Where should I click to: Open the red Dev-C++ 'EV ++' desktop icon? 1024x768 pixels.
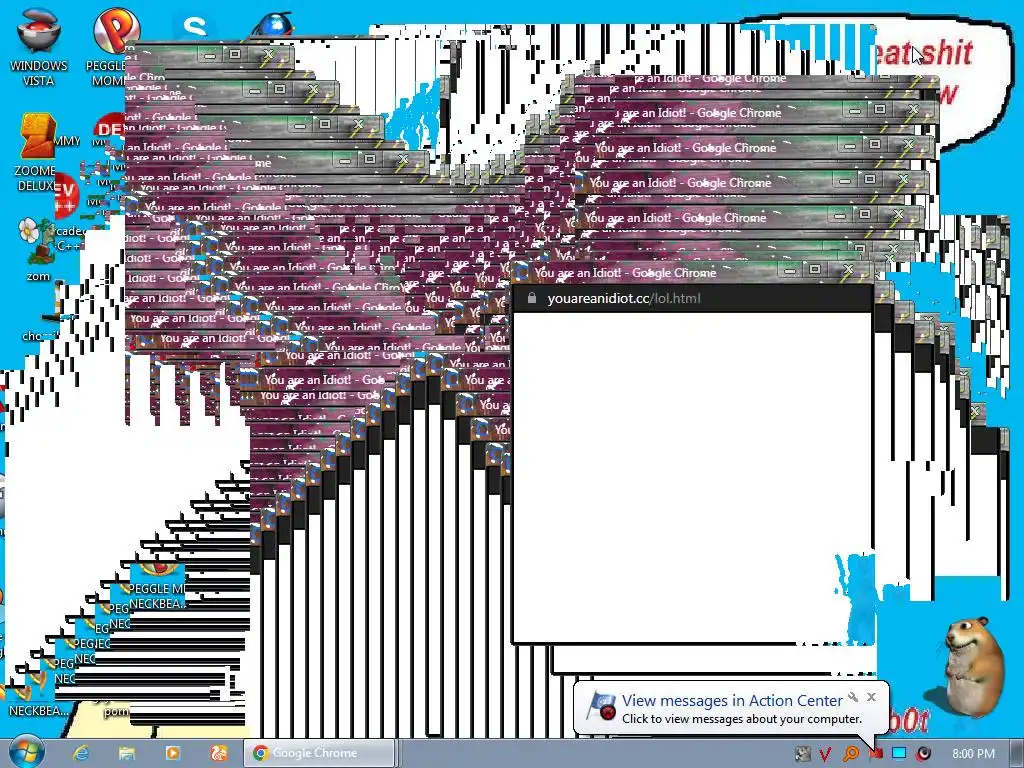66,195
